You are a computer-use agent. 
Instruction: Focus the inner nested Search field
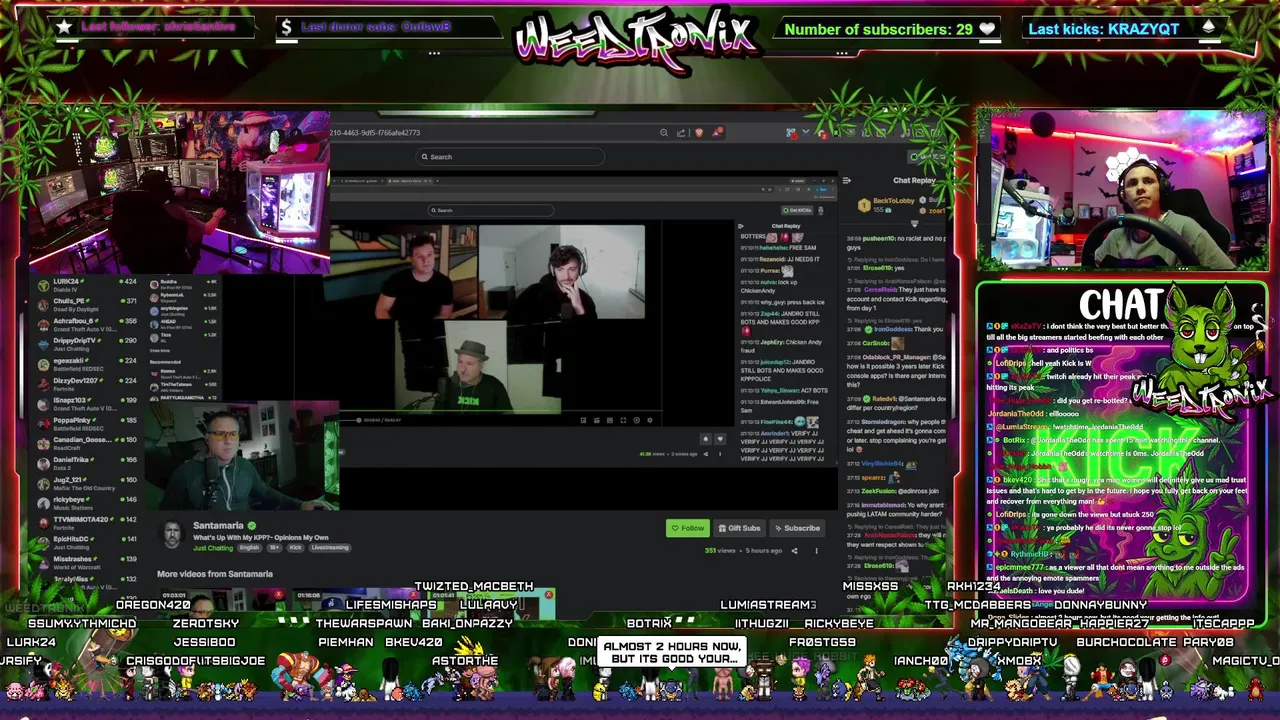(491, 210)
